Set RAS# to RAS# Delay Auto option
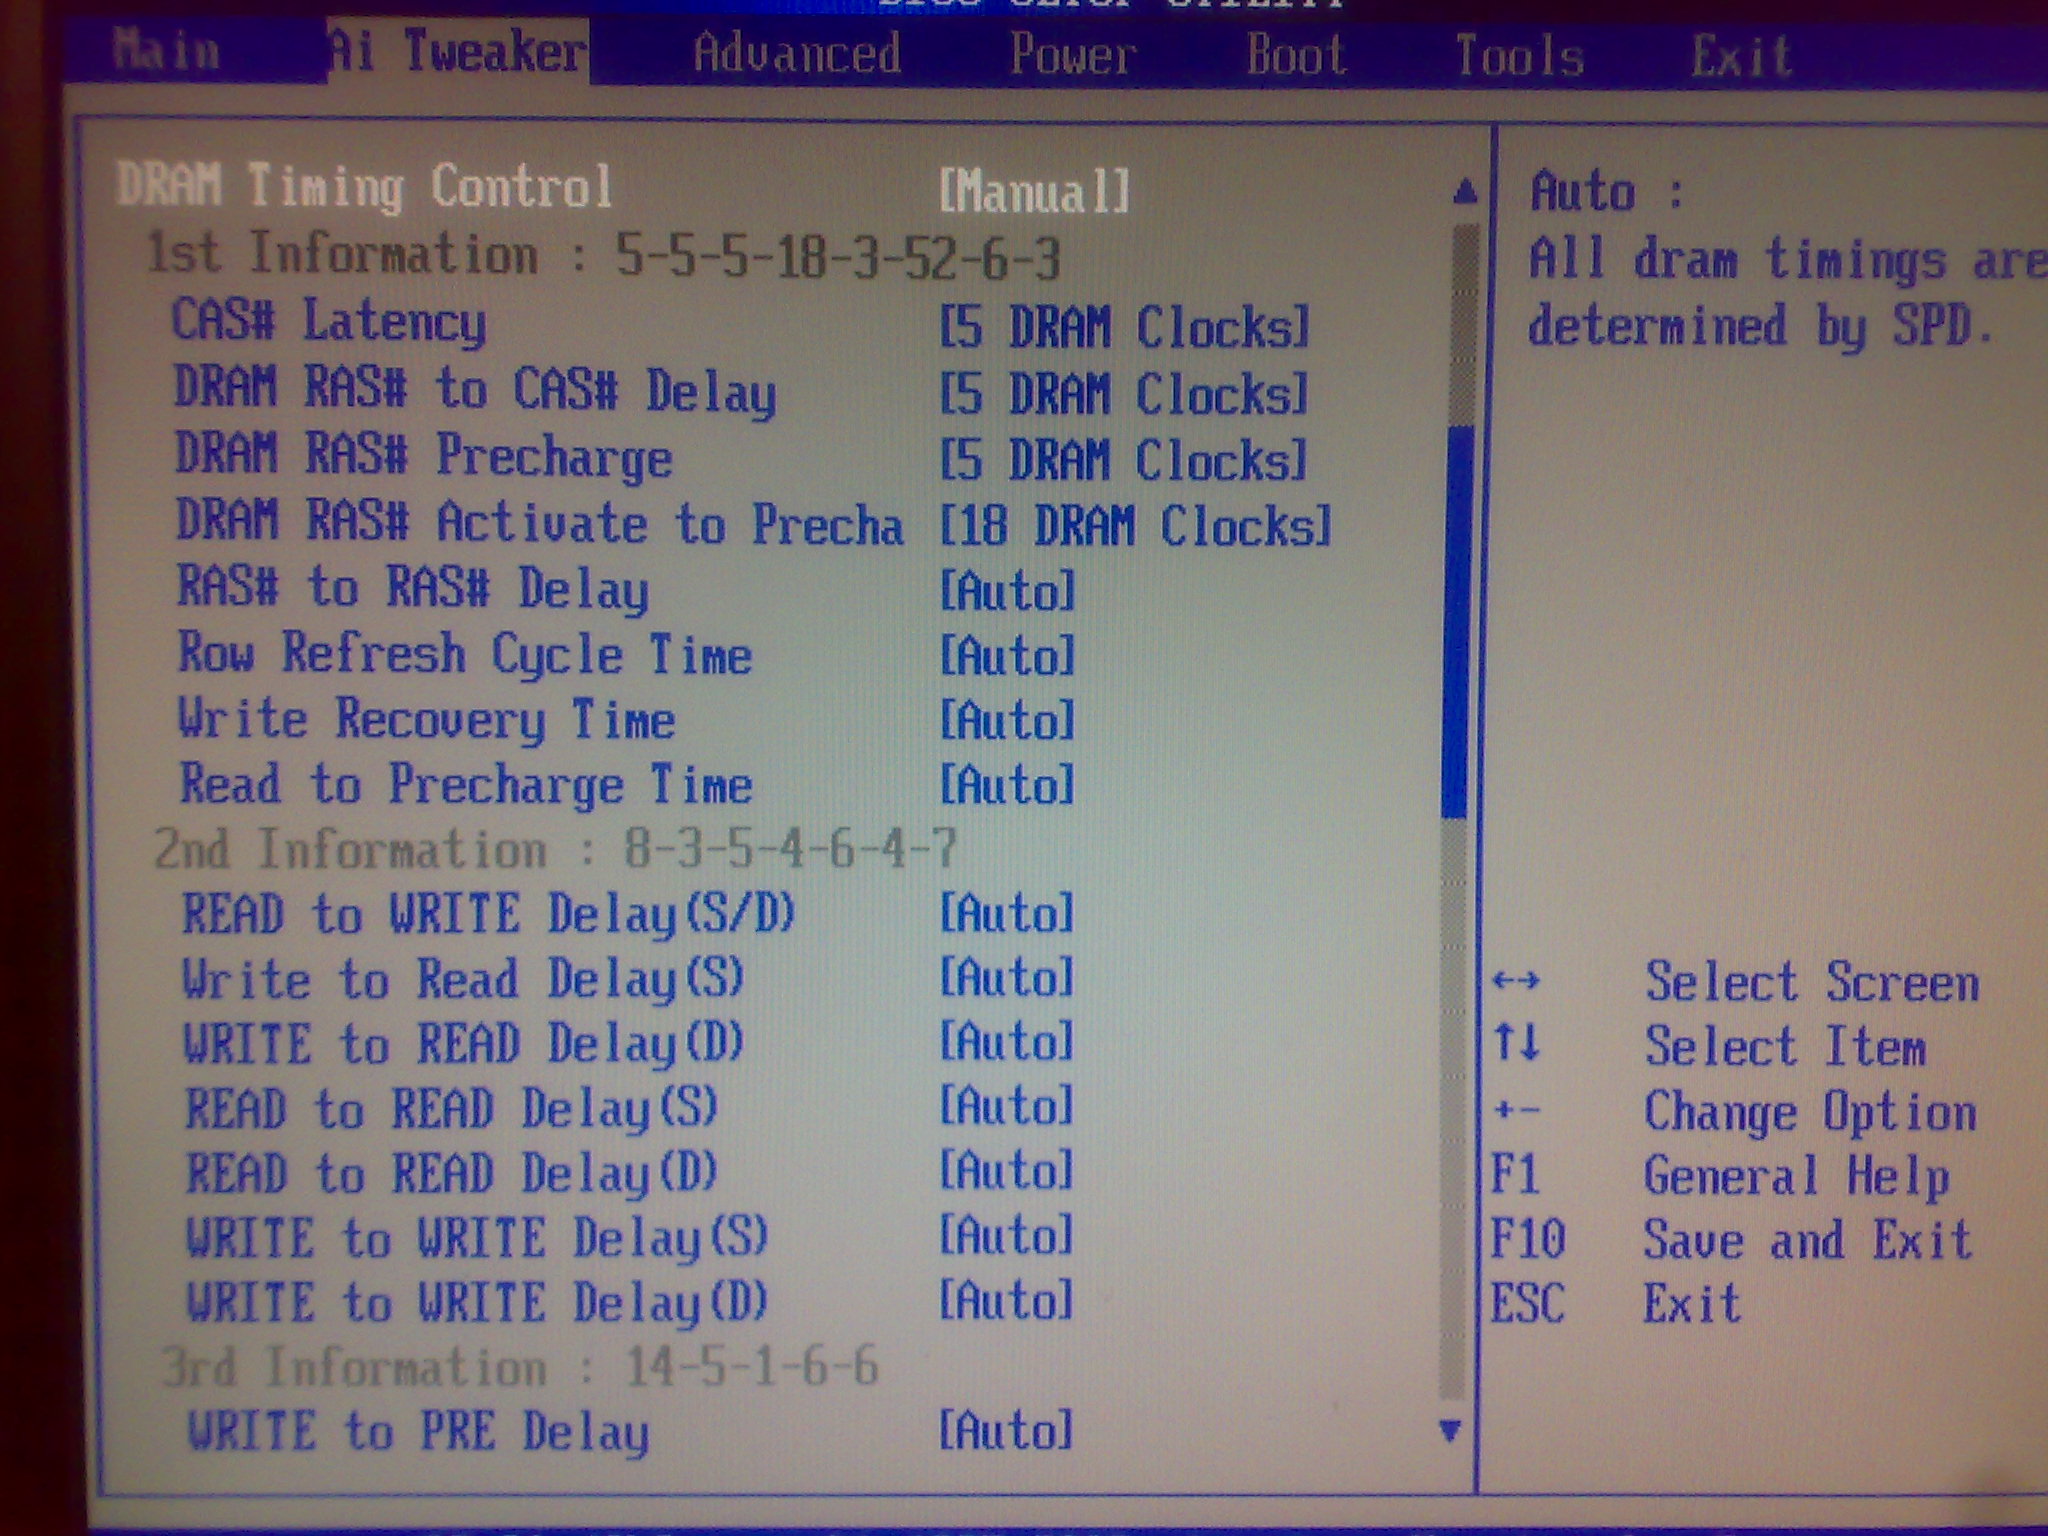 (x=1008, y=591)
